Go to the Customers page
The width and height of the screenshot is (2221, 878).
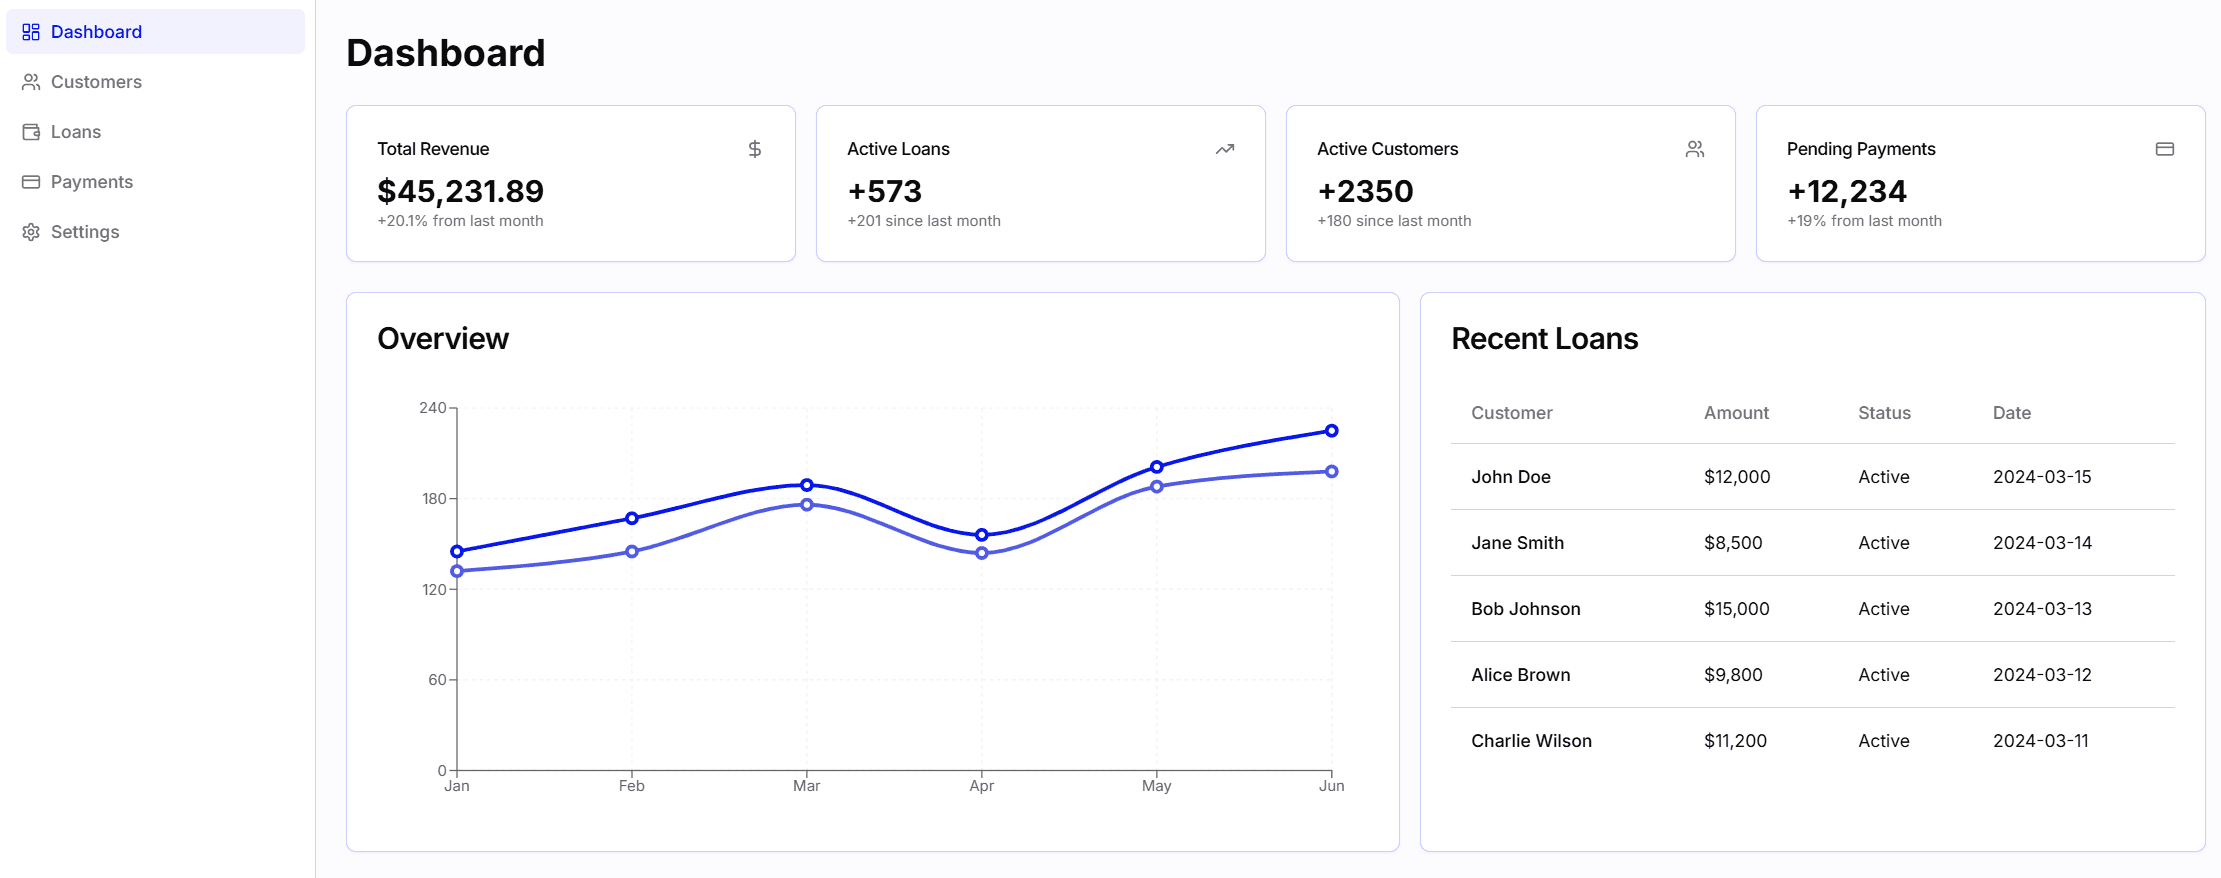pyautogui.click(x=156, y=82)
